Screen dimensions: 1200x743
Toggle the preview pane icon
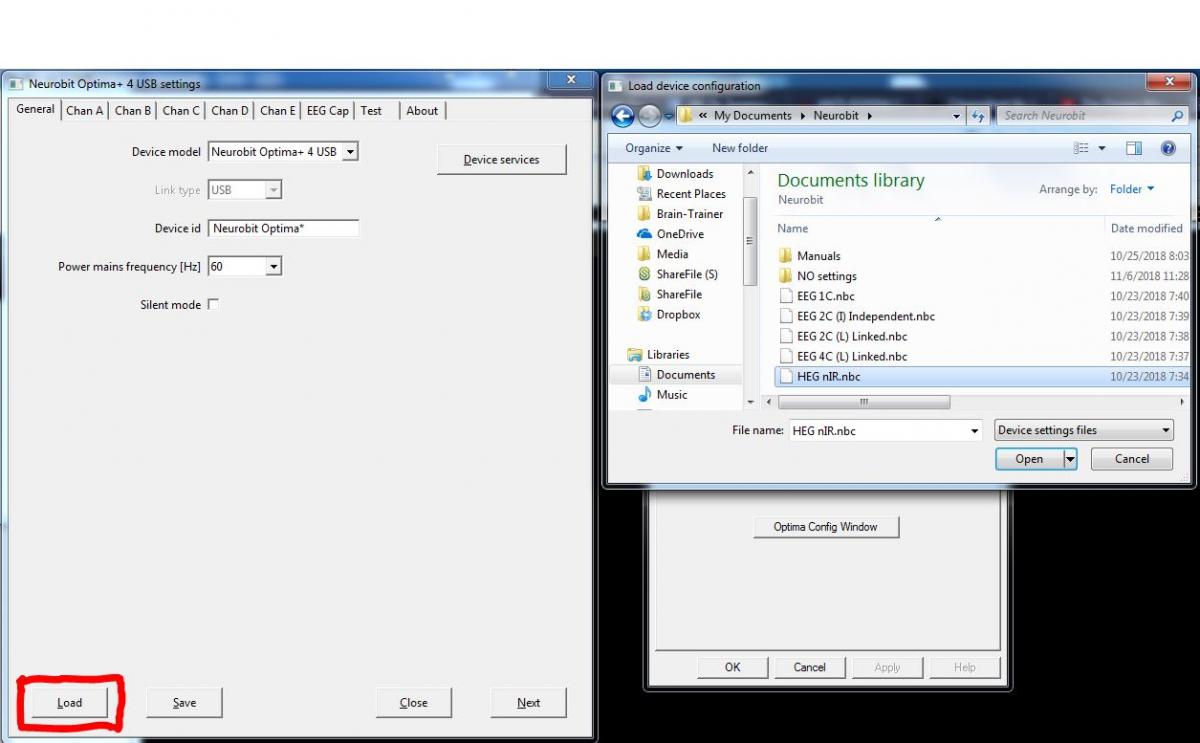pyautogui.click(x=1134, y=148)
